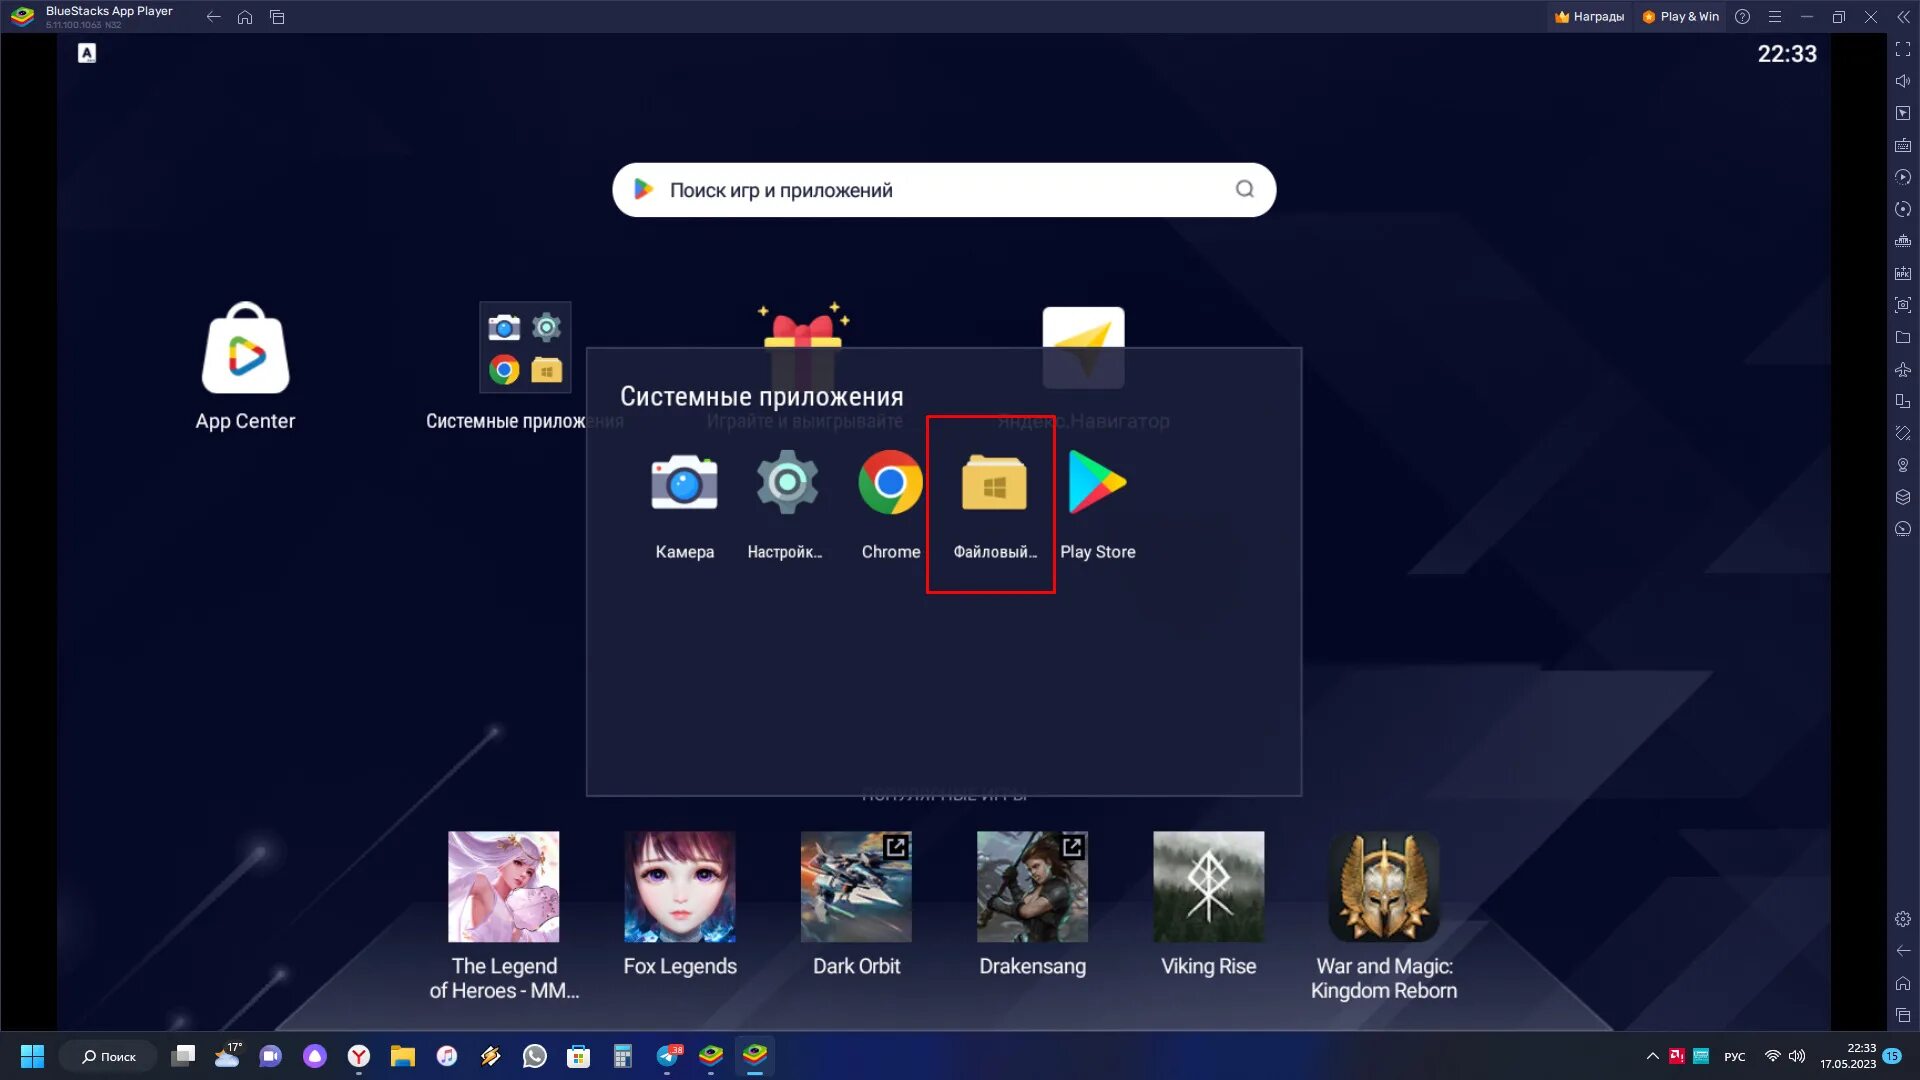Screen dimensions: 1920x1080
Task: Open the Play & Win tab
Action: pyautogui.click(x=1680, y=17)
